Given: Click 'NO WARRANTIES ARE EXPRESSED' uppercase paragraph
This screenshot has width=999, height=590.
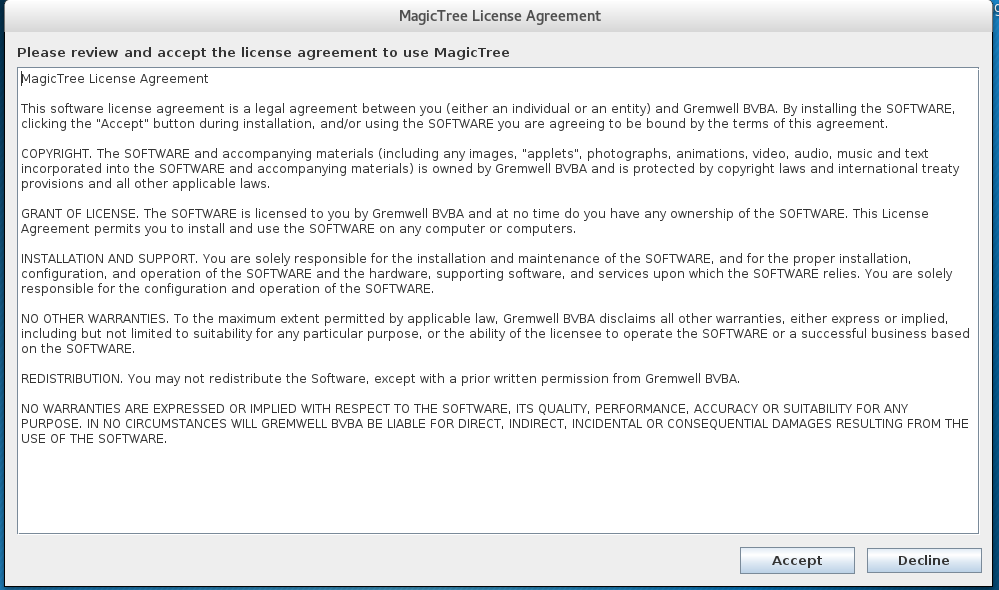Looking at the screenshot, I should coord(494,424).
